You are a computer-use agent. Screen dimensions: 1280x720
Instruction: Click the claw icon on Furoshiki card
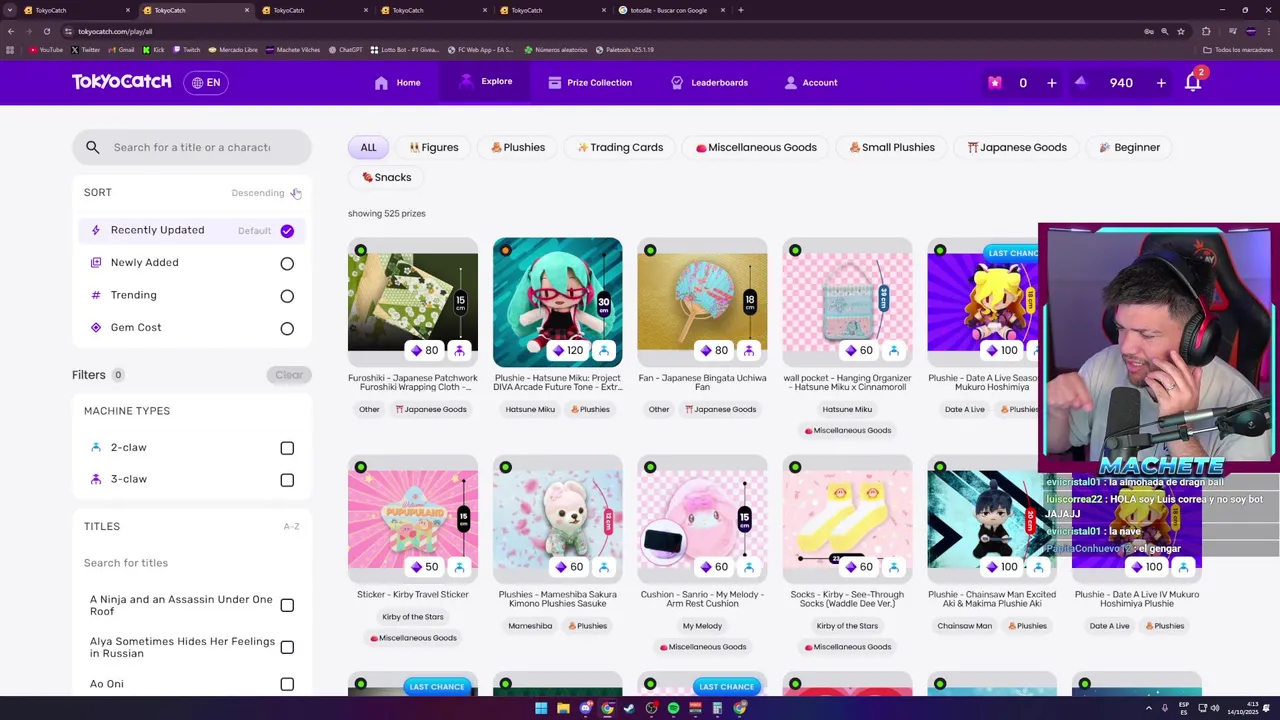point(459,351)
